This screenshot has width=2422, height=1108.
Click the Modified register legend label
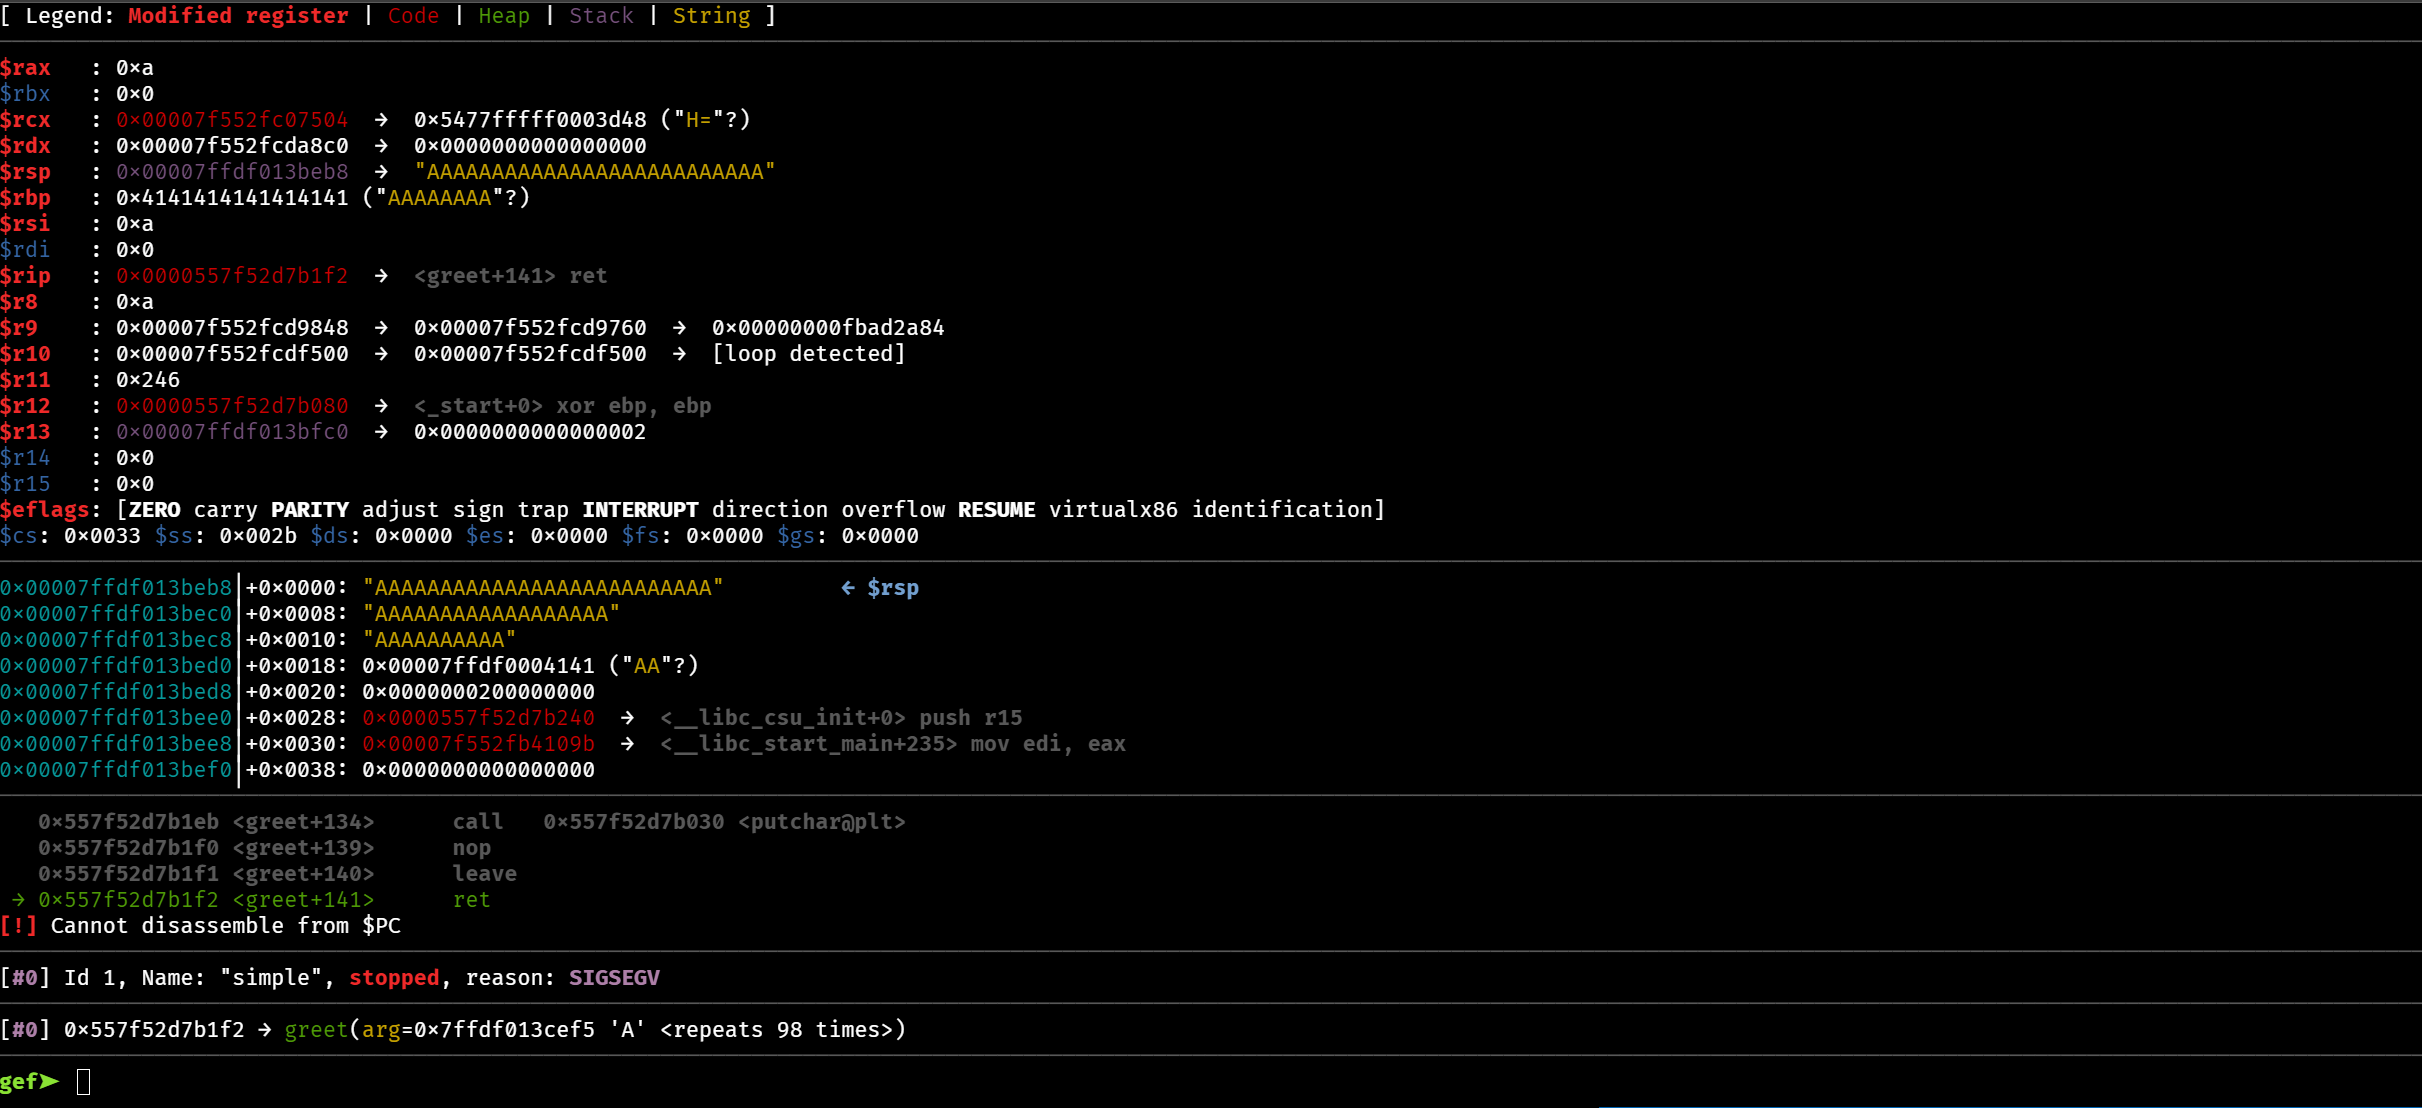pos(237,16)
